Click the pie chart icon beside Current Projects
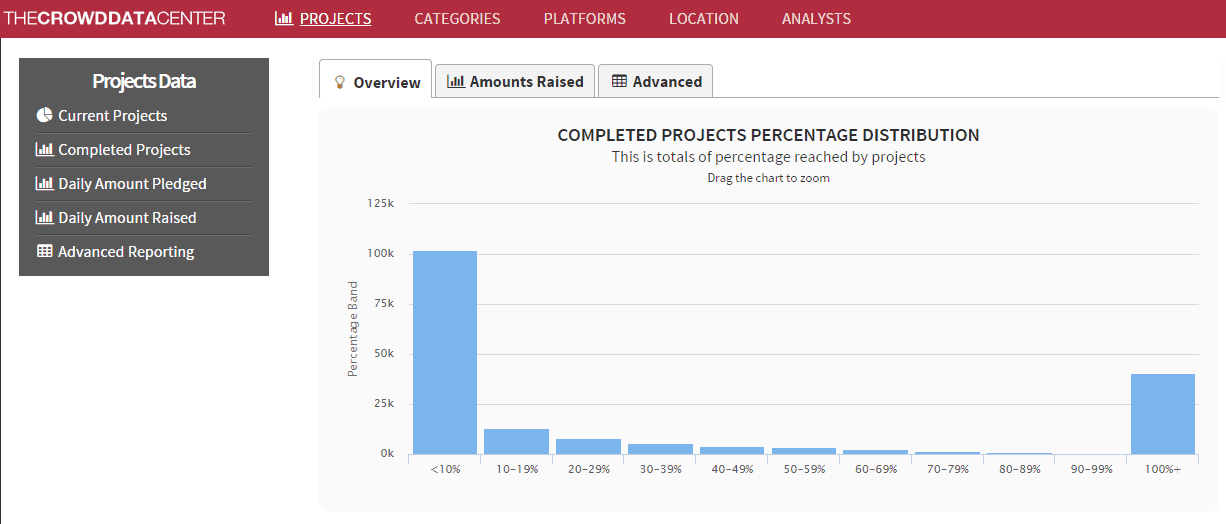Screen dimensions: 1226x524 [44, 115]
